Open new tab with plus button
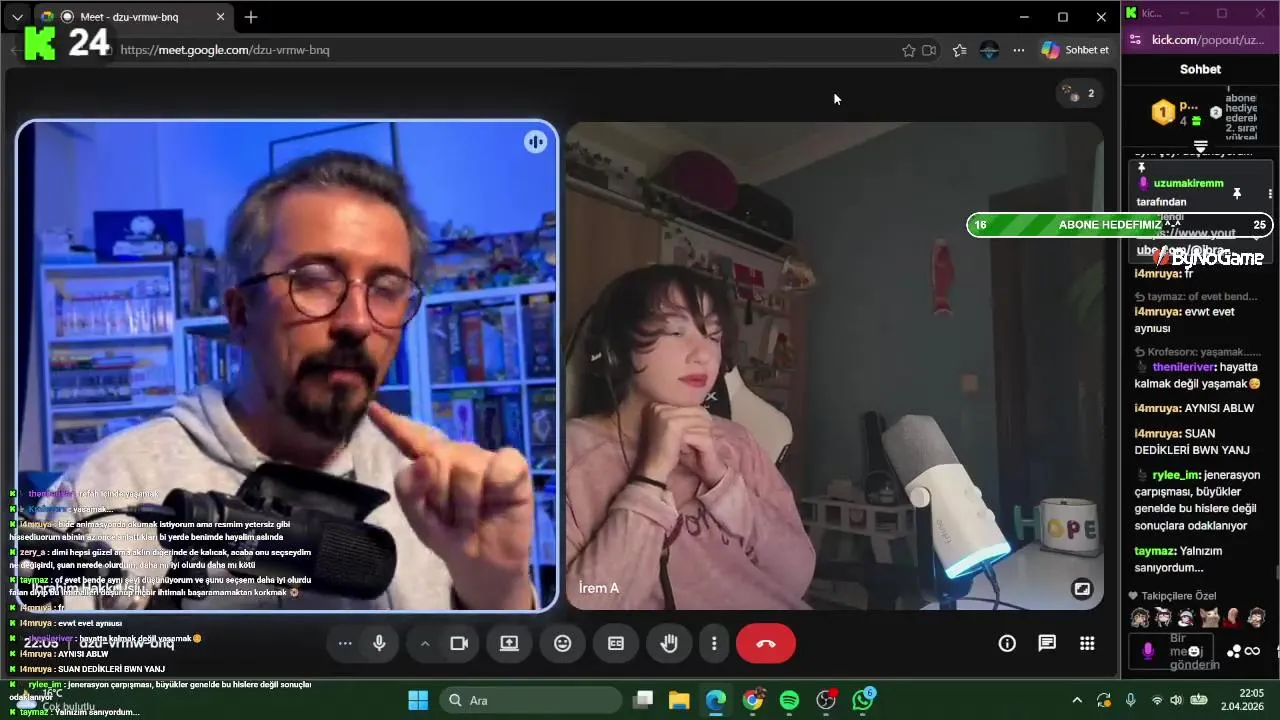Image resolution: width=1280 pixels, height=720 pixels. (251, 17)
